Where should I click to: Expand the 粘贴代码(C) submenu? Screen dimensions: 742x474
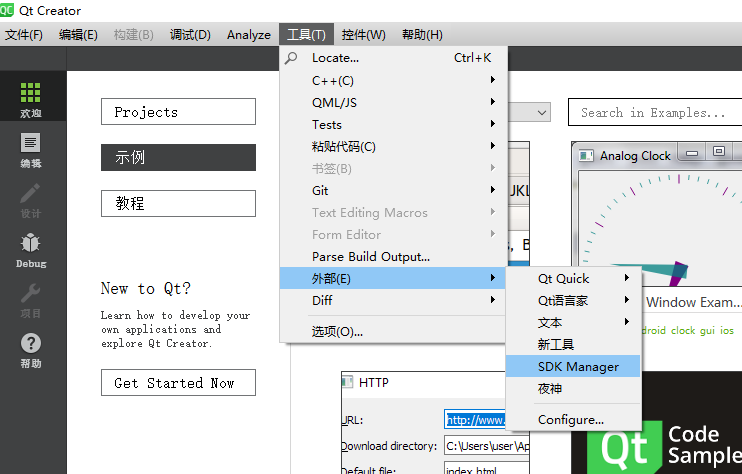(393, 146)
